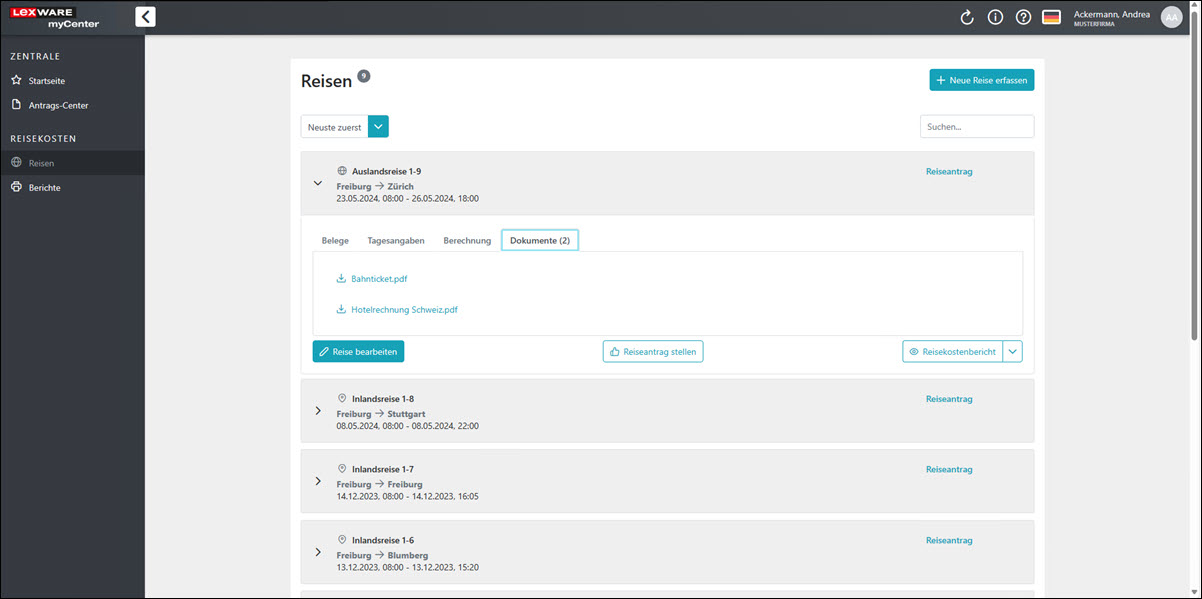1202x599 pixels.
Task: Download Bahnticket.pdf via its download icon
Action: 342,279
